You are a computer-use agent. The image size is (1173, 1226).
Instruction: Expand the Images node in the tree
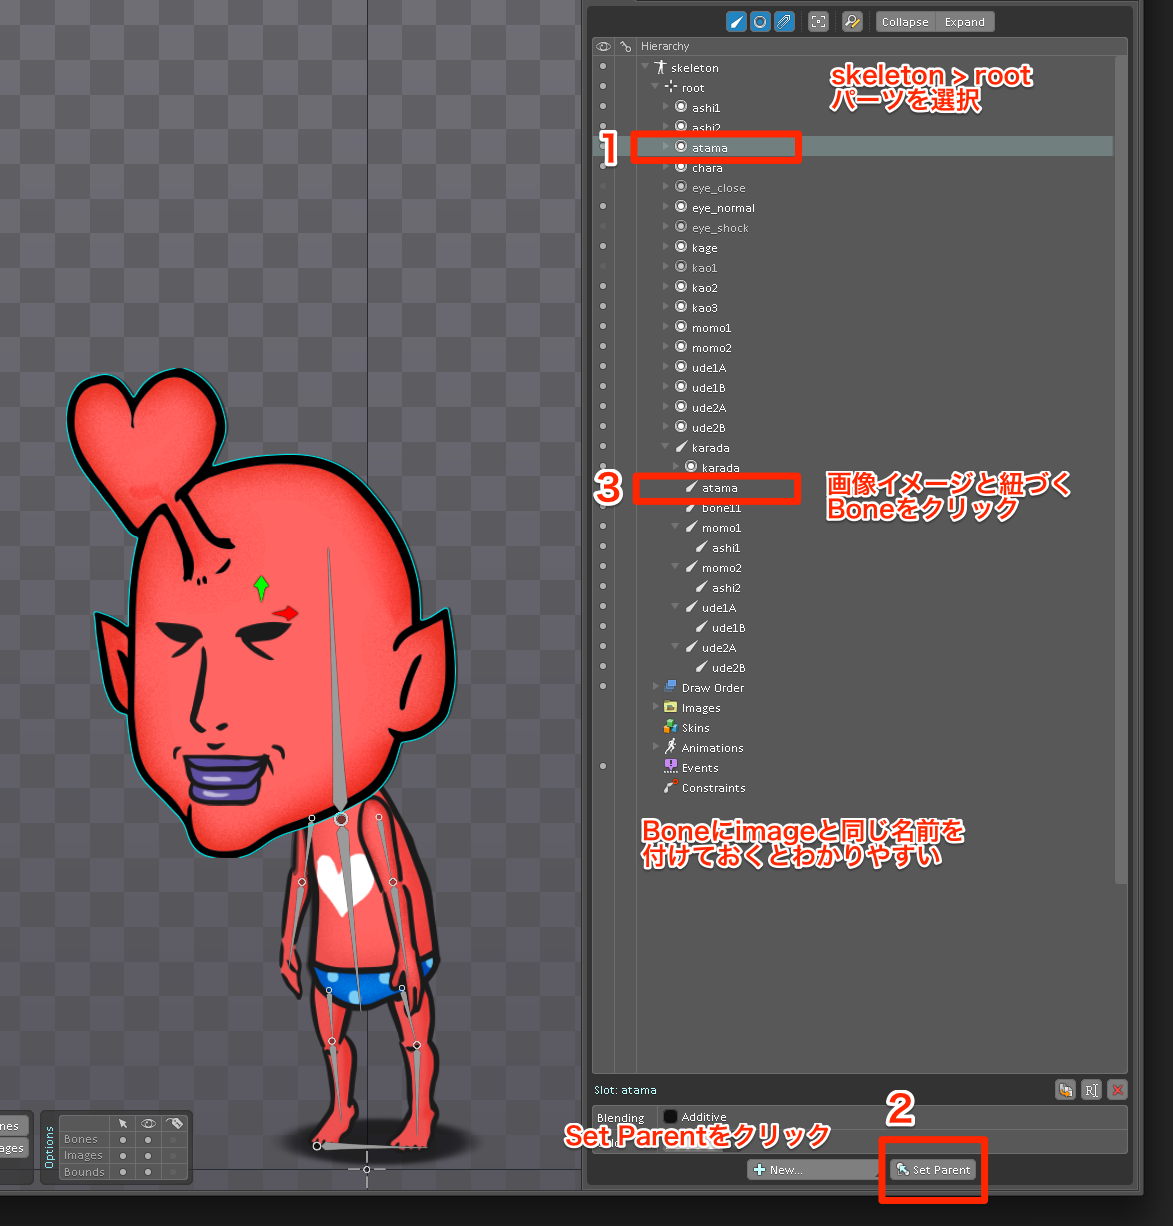click(655, 707)
